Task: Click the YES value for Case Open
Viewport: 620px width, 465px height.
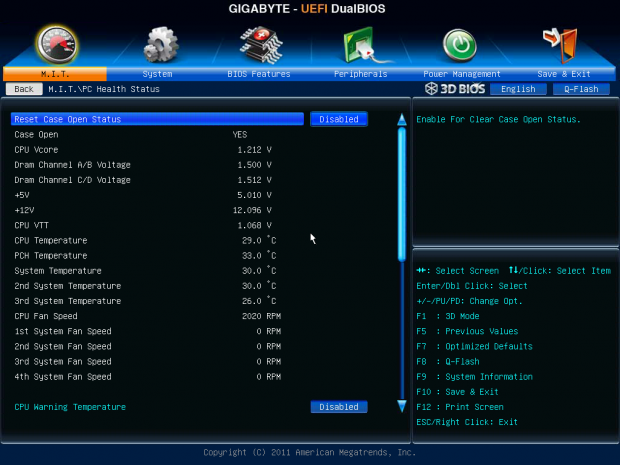Action: click(240, 134)
